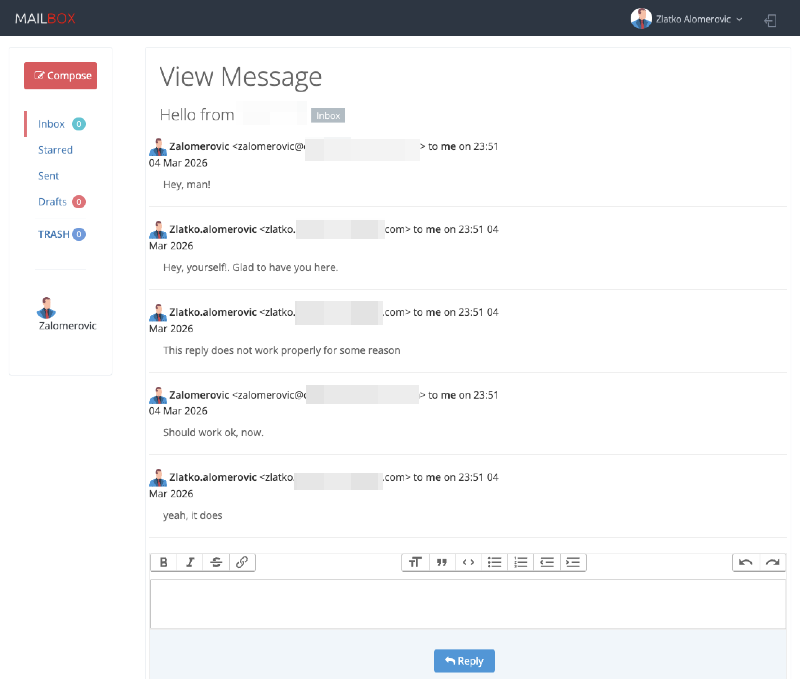
Task: Apply an unordered bullet list
Action: click(x=494, y=562)
